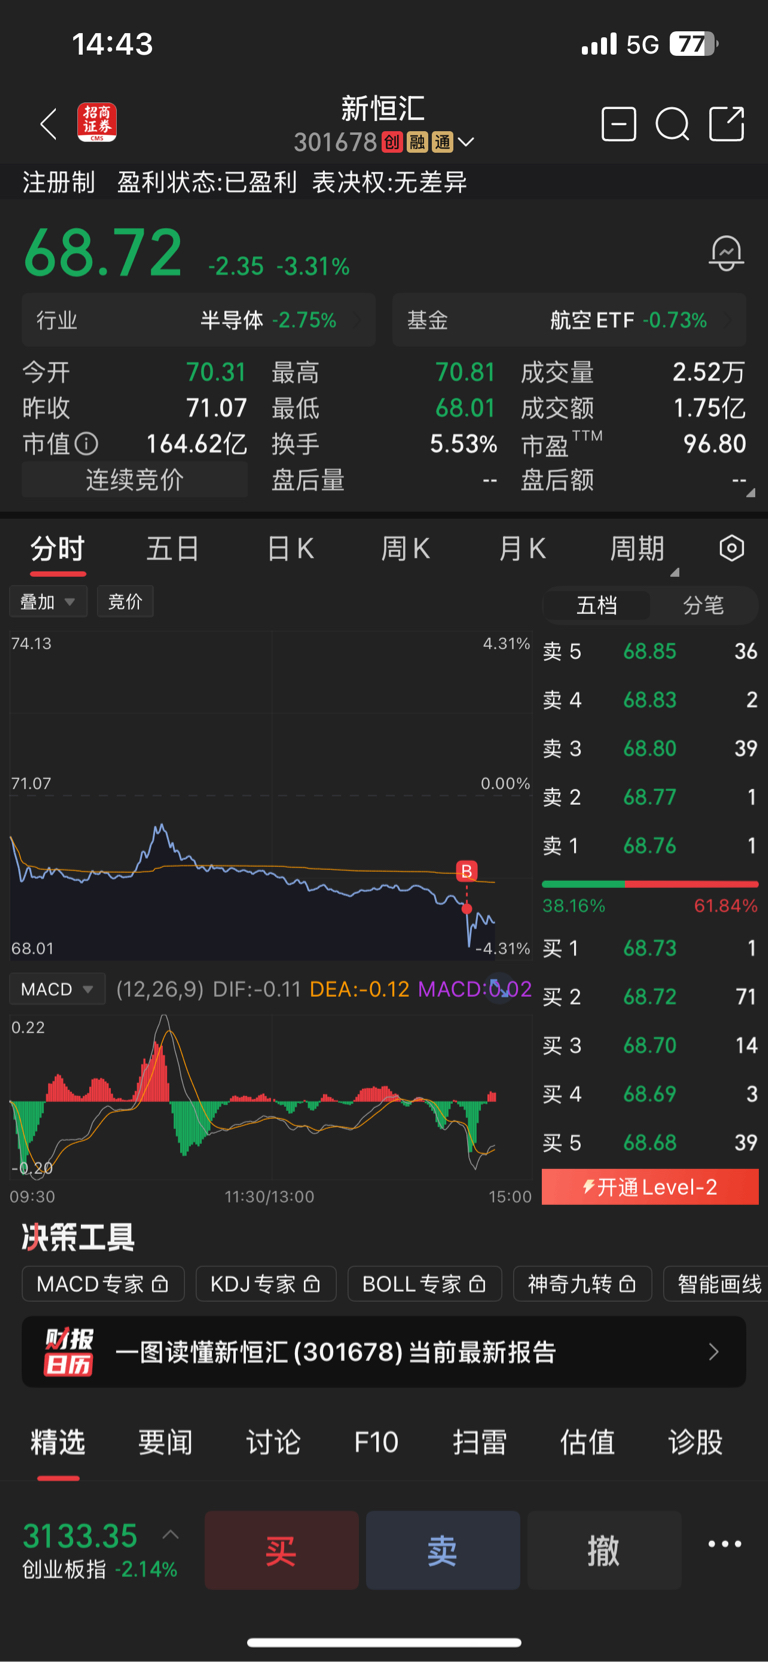This screenshot has width=768, height=1662.
Task: Tap the share export icon
Action: point(727,124)
